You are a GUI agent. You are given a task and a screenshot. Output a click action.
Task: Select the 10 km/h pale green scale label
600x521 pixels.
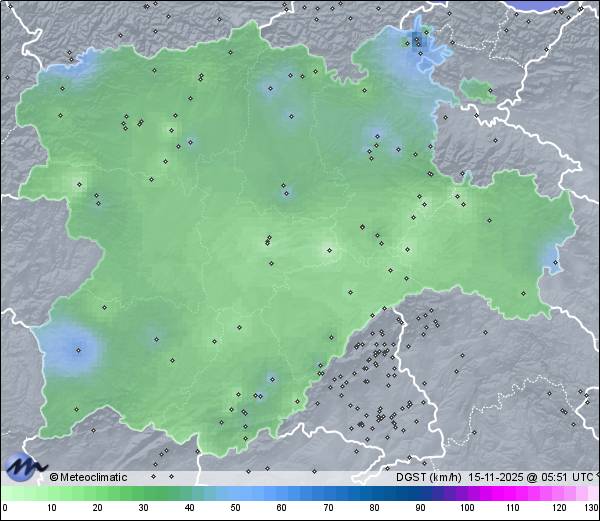(x=52, y=507)
